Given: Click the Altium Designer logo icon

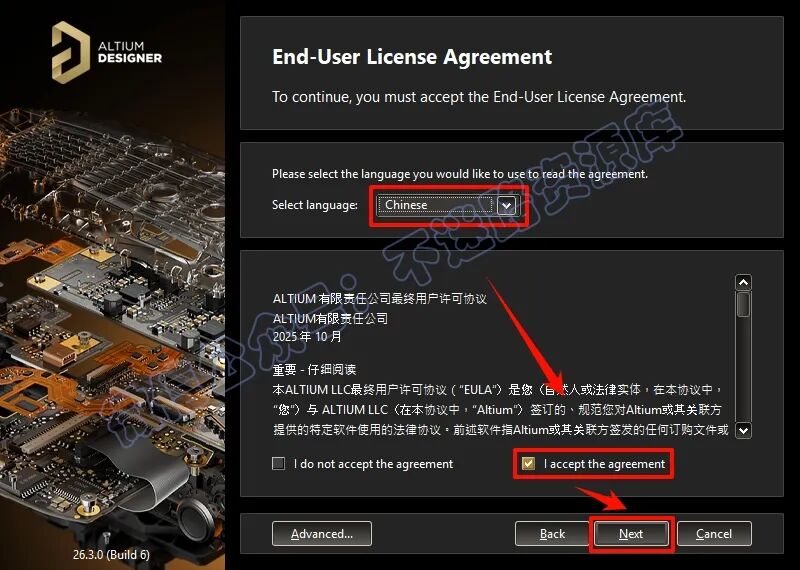Looking at the screenshot, I should (71, 52).
